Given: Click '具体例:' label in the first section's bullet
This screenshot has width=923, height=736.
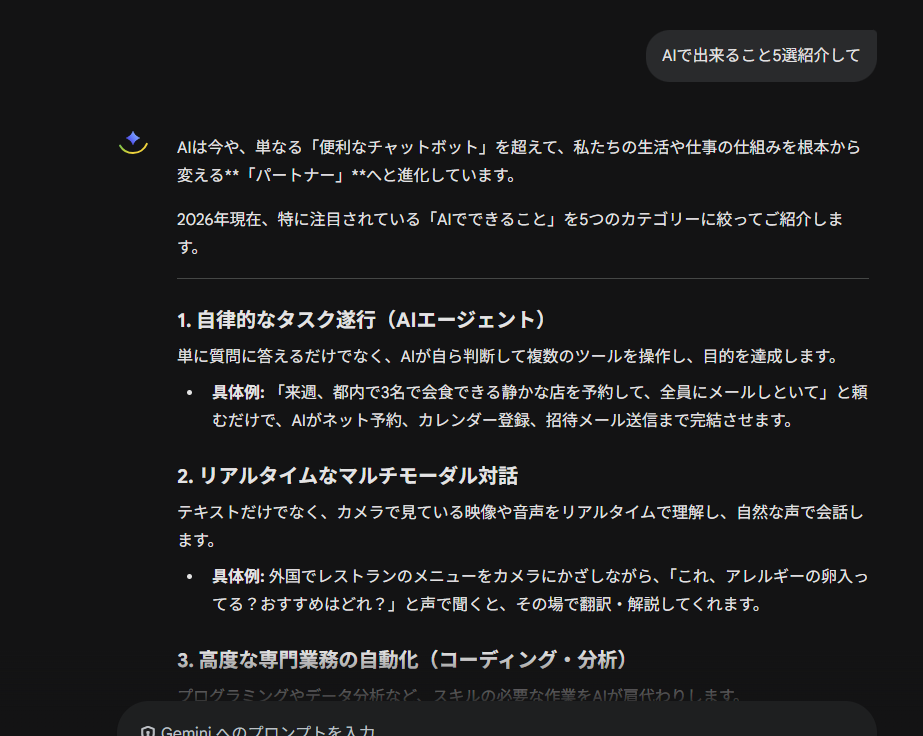Looking at the screenshot, I should click(238, 392).
